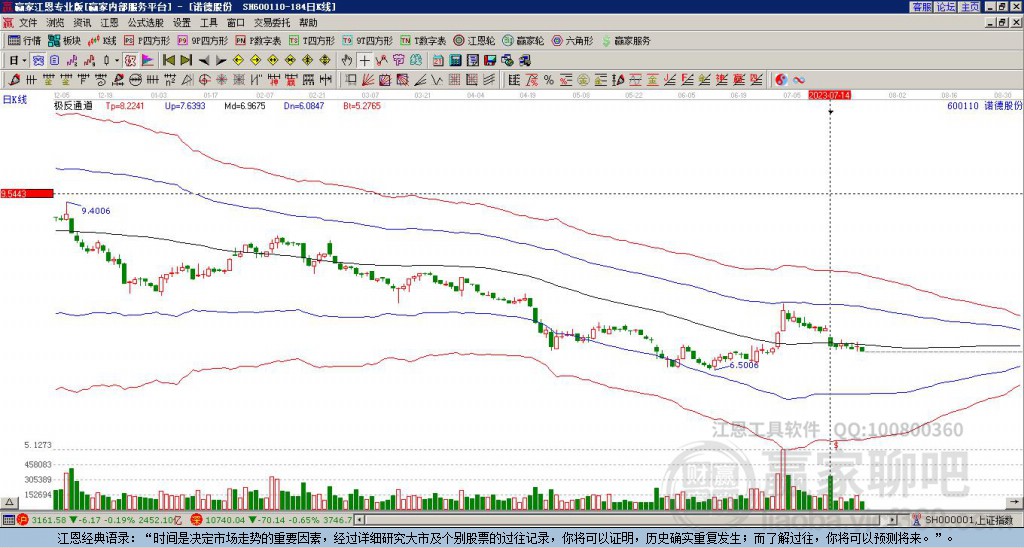Jump to last bar icon
1024x548 pixels.
coord(186,60)
